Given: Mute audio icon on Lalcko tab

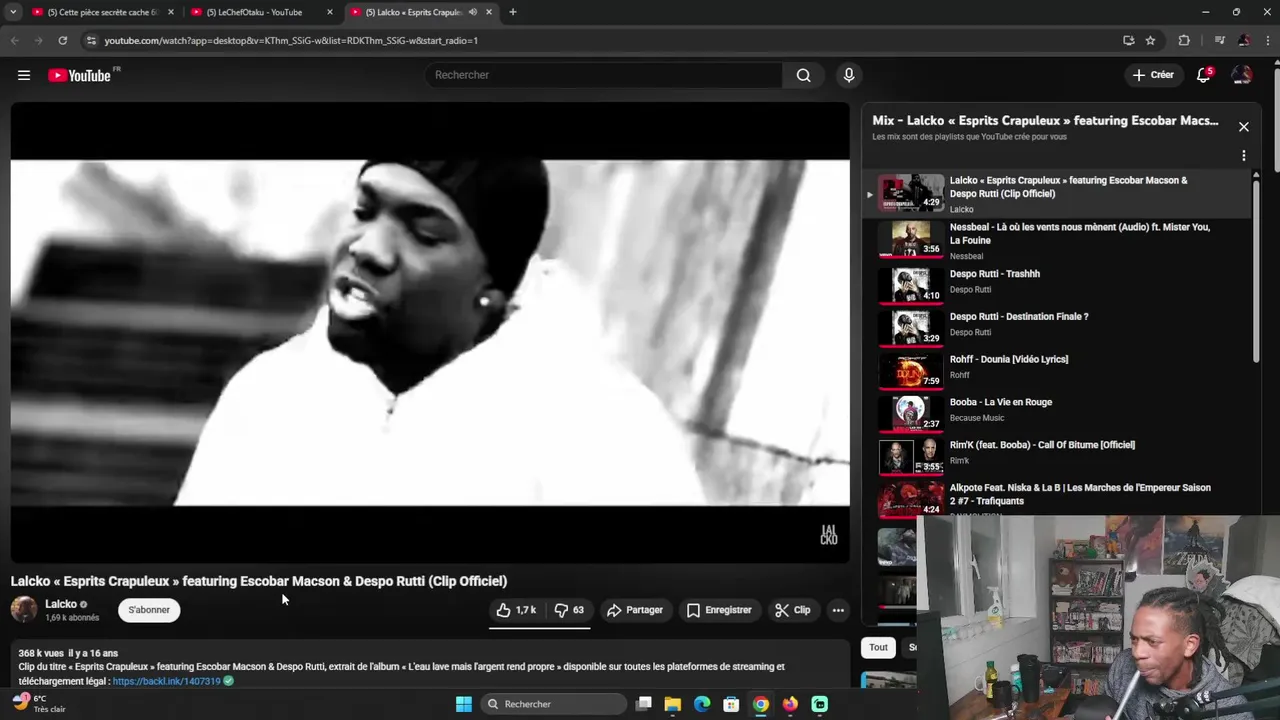Looking at the screenshot, I should 472,12.
